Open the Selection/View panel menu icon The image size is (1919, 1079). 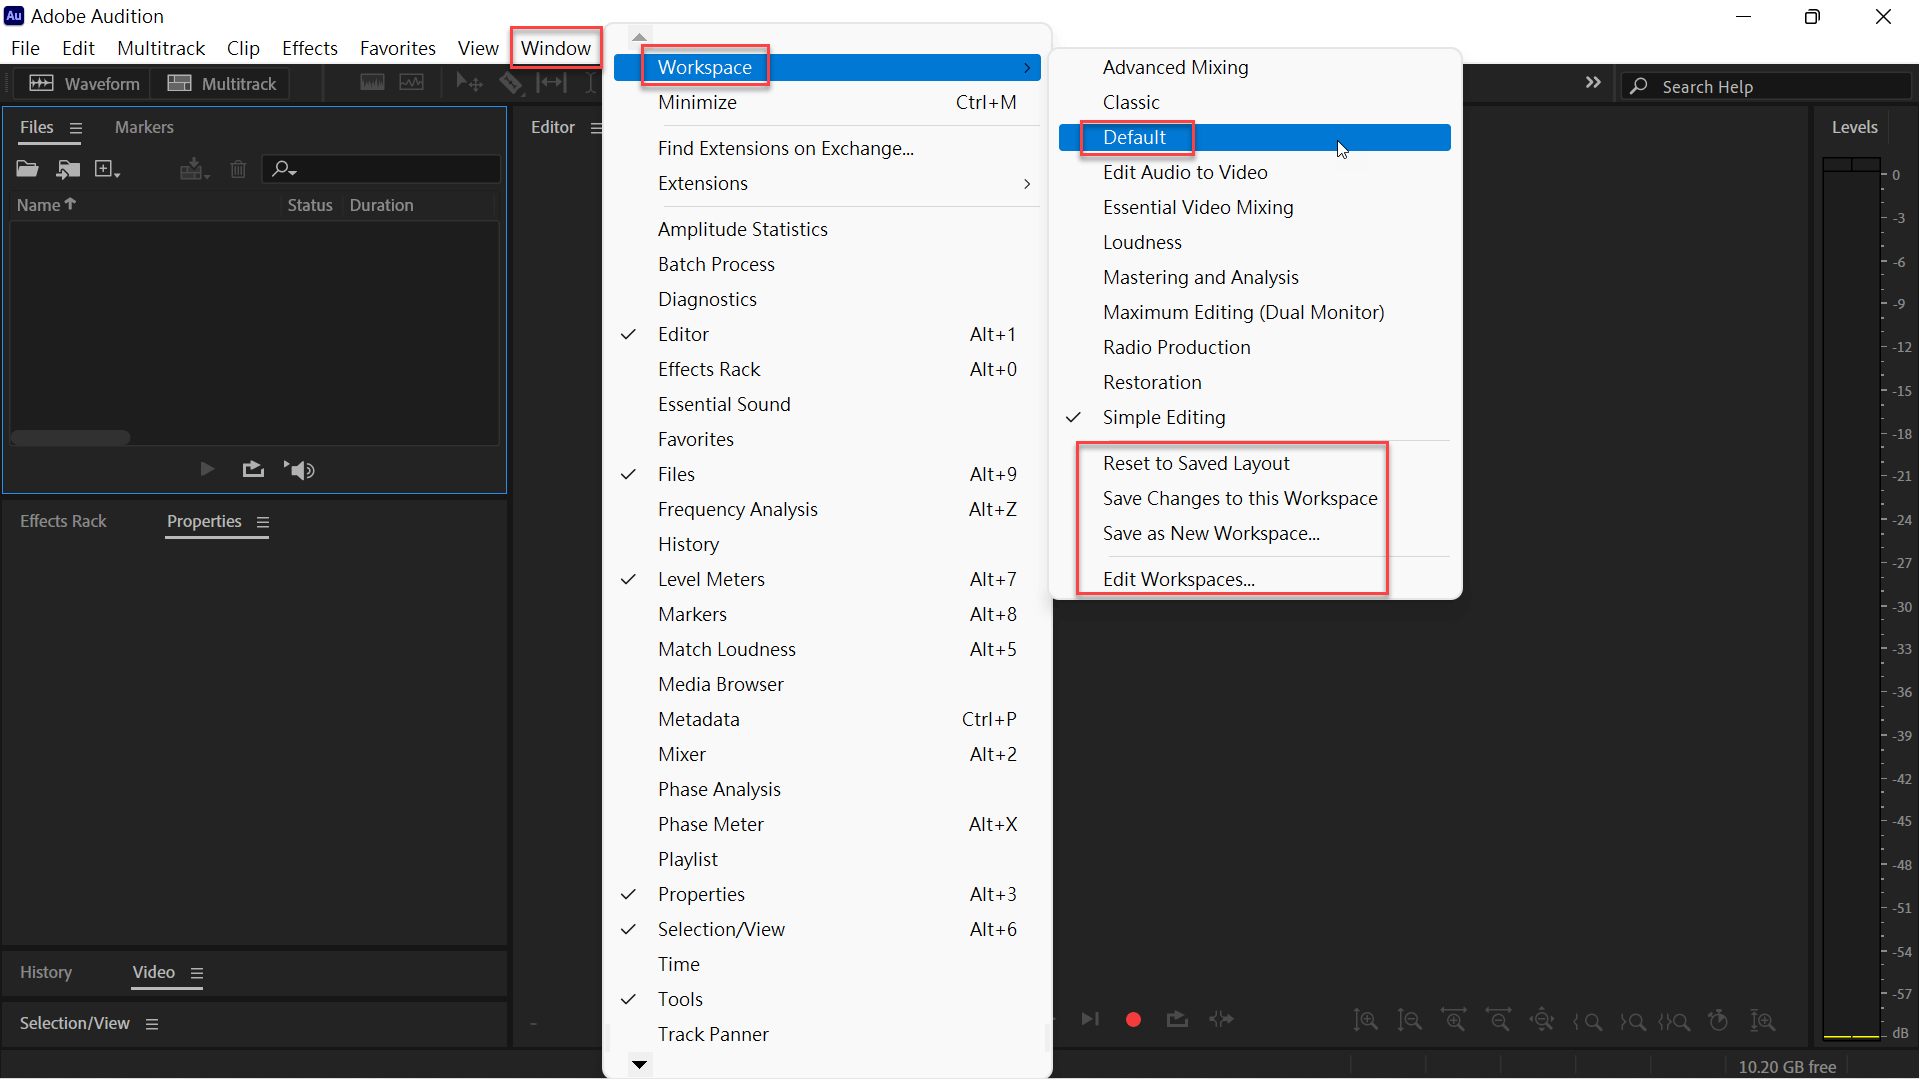pyautogui.click(x=152, y=1024)
